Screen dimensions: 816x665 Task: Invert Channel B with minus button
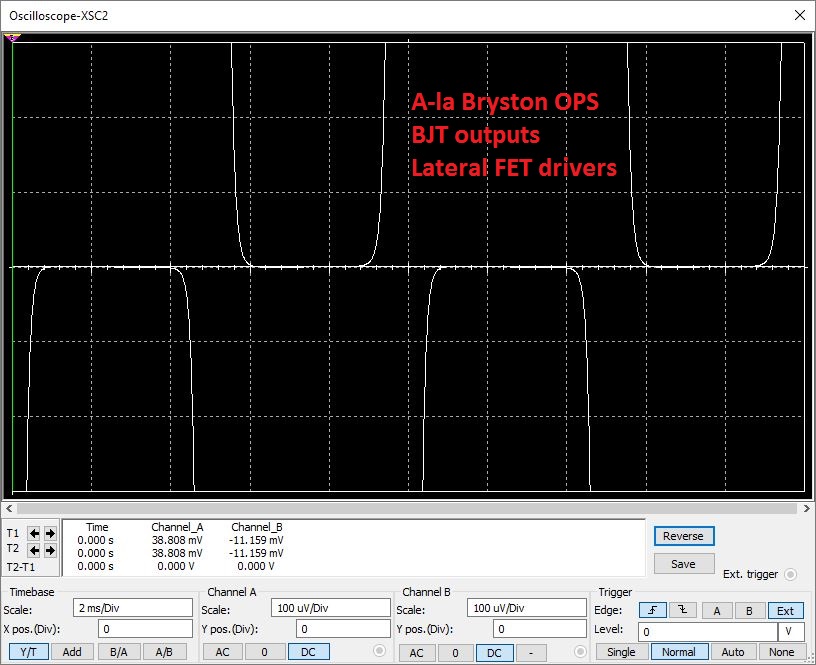[x=531, y=653]
